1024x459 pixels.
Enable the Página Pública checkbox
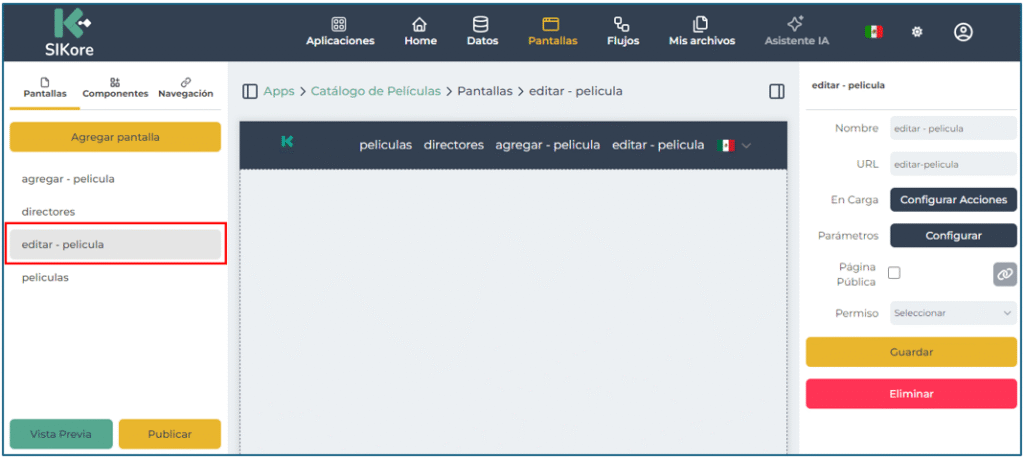pyautogui.click(x=894, y=273)
